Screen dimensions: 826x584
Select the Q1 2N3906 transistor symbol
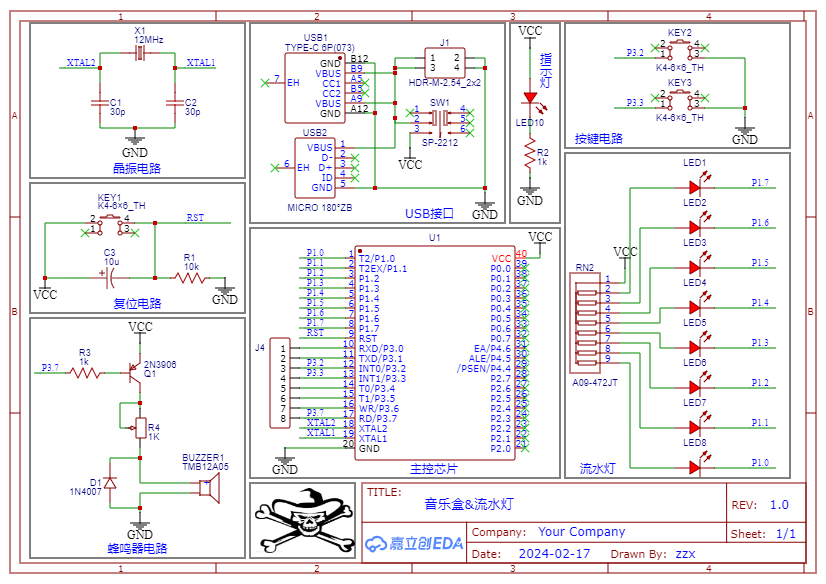[135, 372]
